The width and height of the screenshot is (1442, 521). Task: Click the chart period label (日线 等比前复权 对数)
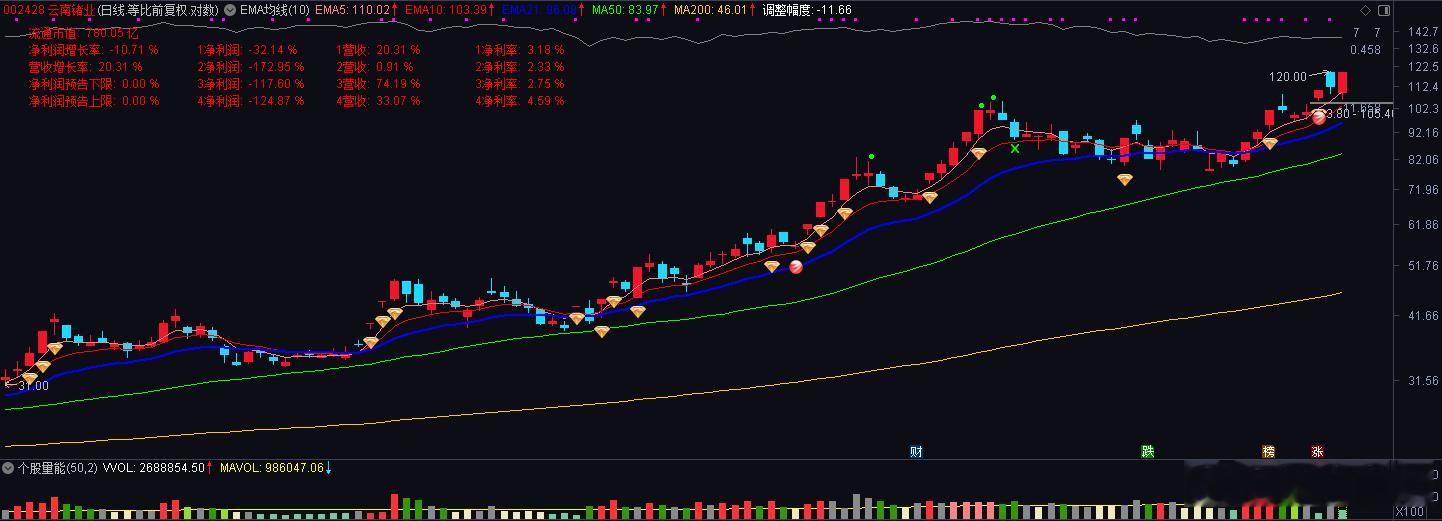(160, 10)
